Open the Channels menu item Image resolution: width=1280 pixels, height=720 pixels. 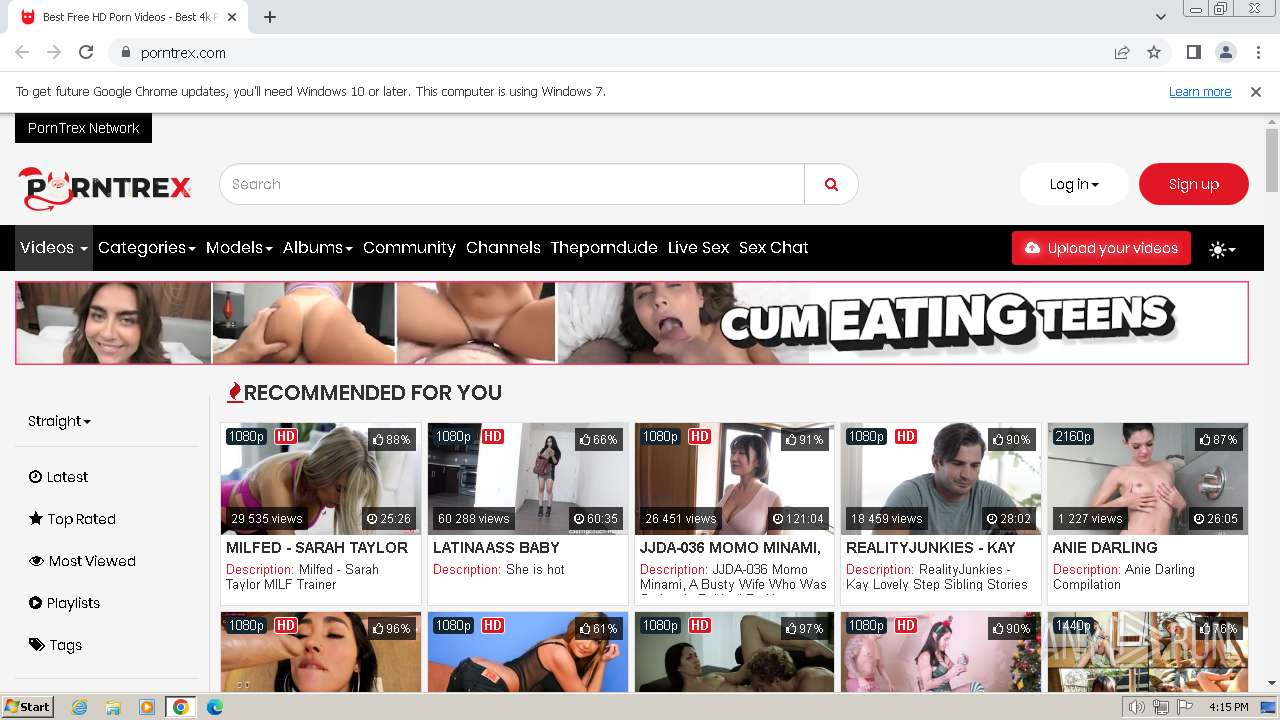pyautogui.click(x=503, y=248)
